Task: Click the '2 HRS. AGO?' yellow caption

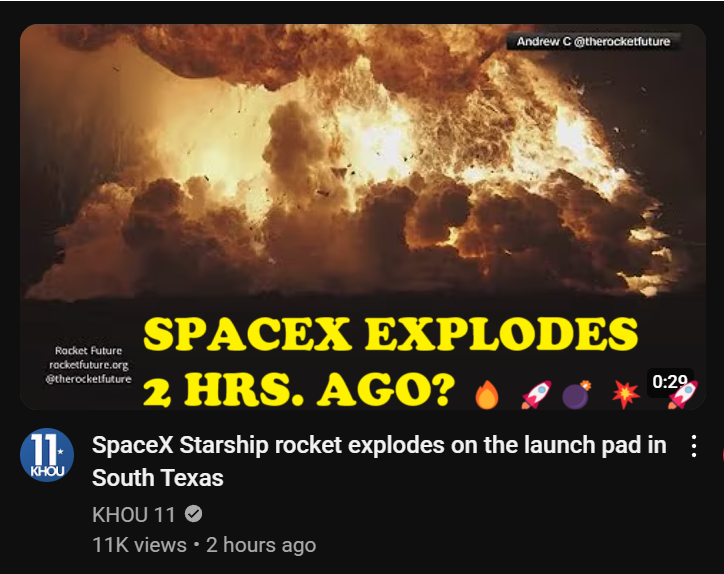Action: pos(299,390)
